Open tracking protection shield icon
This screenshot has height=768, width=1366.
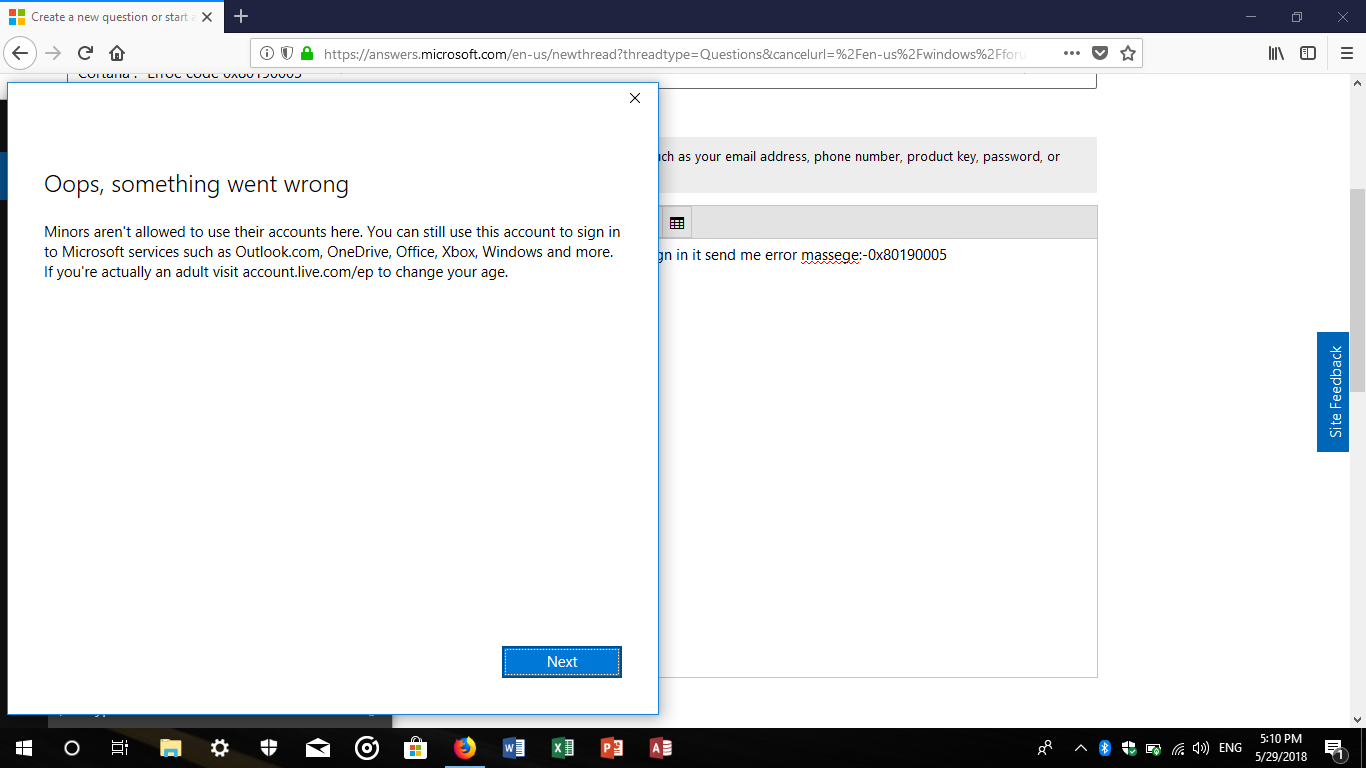coord(287,54)
